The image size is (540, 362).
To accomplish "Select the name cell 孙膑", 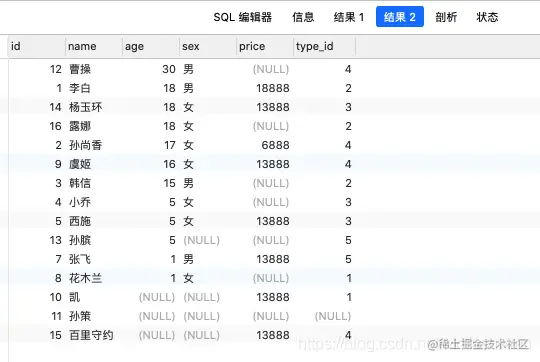I will (80, 240).
